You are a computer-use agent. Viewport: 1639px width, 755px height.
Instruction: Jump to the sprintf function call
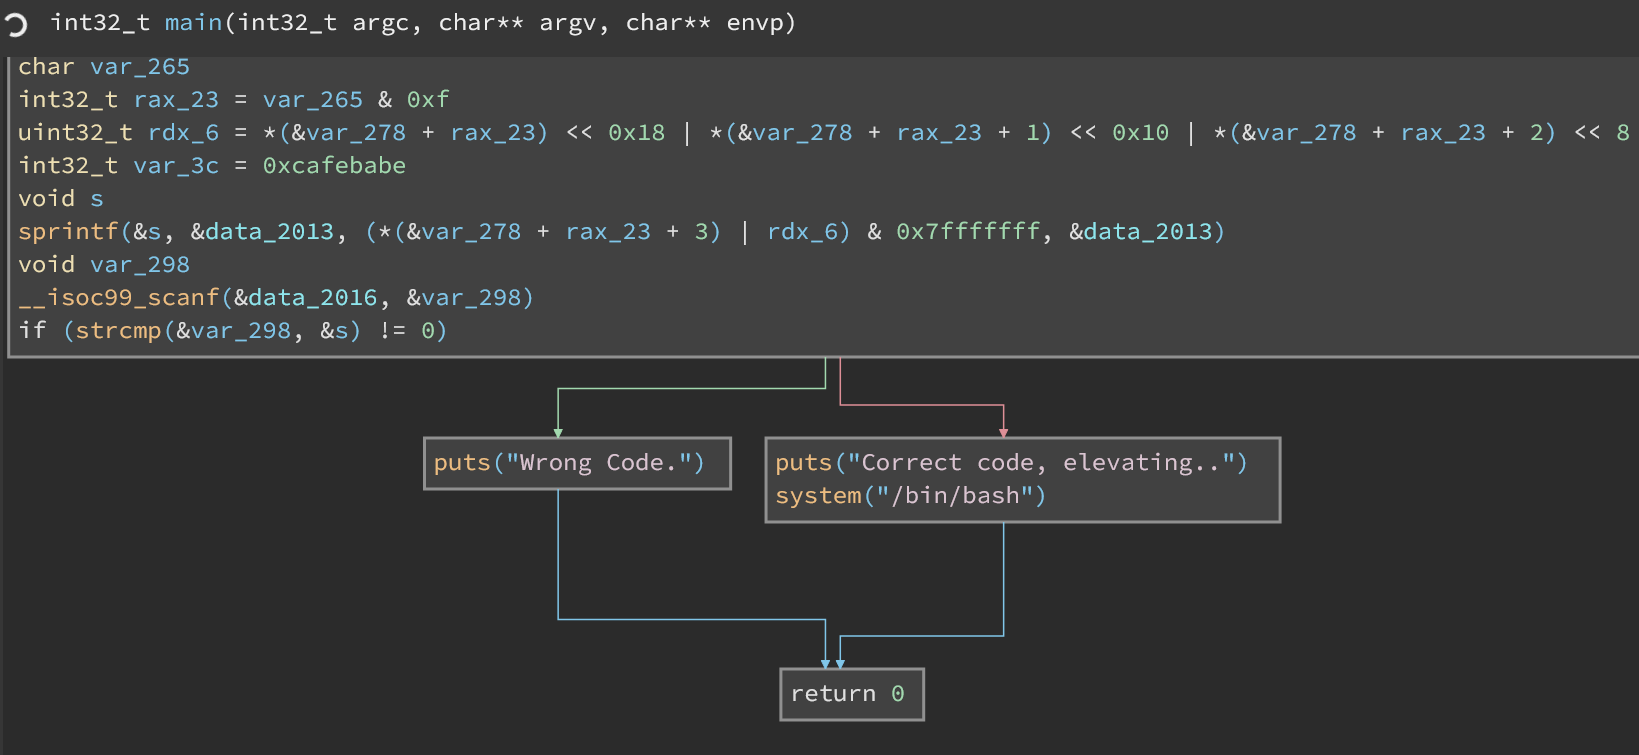tap(68, 232)
